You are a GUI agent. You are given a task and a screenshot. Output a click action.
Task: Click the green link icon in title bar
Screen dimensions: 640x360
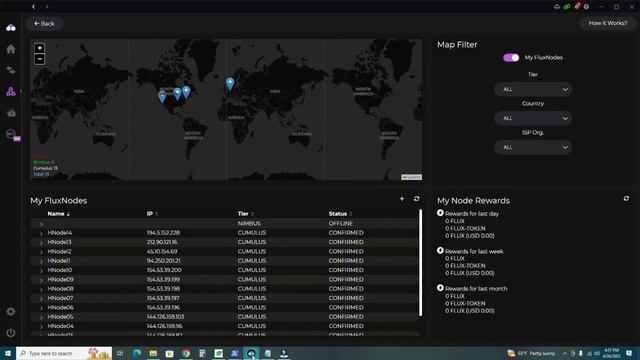[567, 7]
